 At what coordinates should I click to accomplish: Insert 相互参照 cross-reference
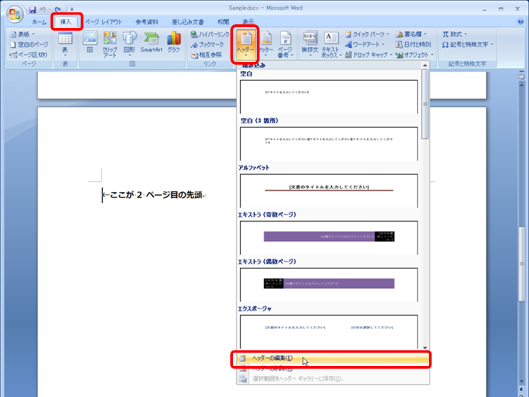206,55
